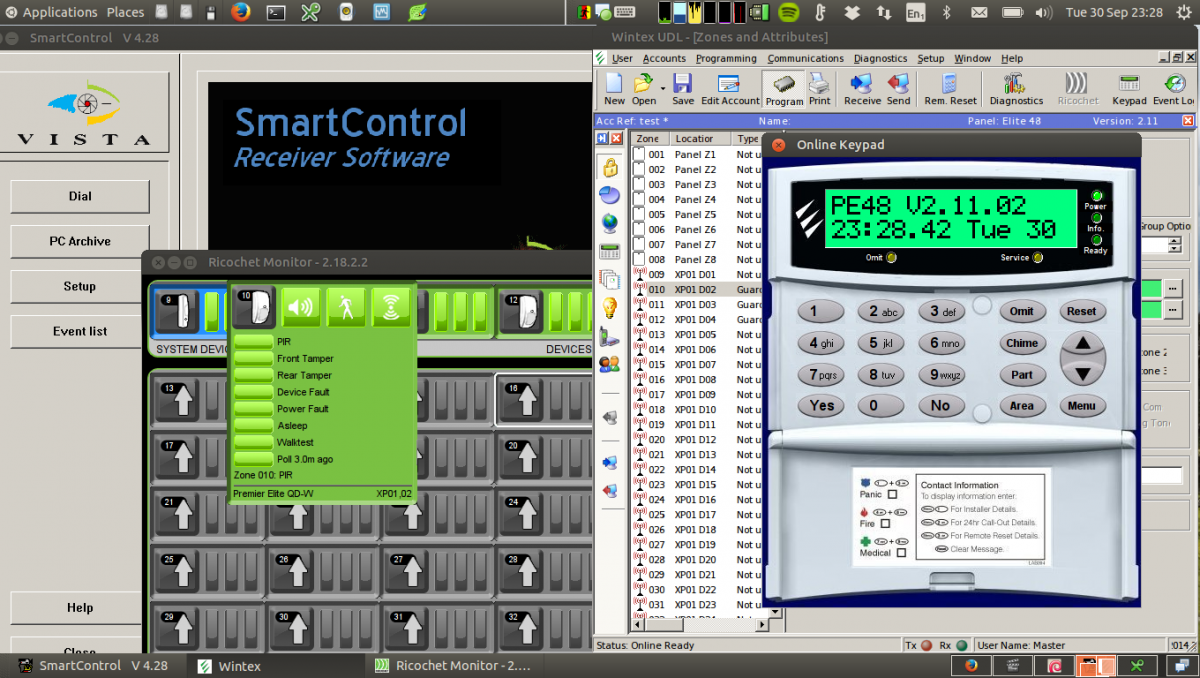Select padlock icon in Wintex sidebar
This screenshot has height=678, width=1200.
coord(609,166)
